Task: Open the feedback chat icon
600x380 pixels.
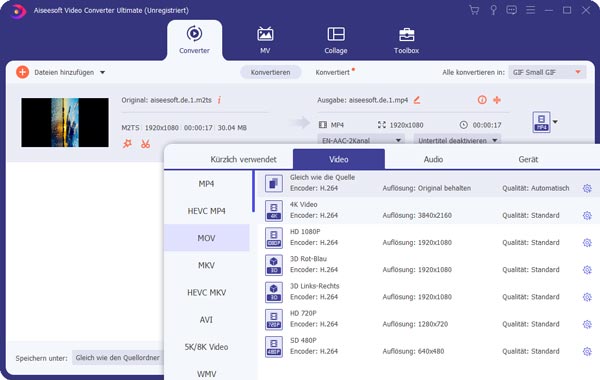Action: tap(511, 10)
